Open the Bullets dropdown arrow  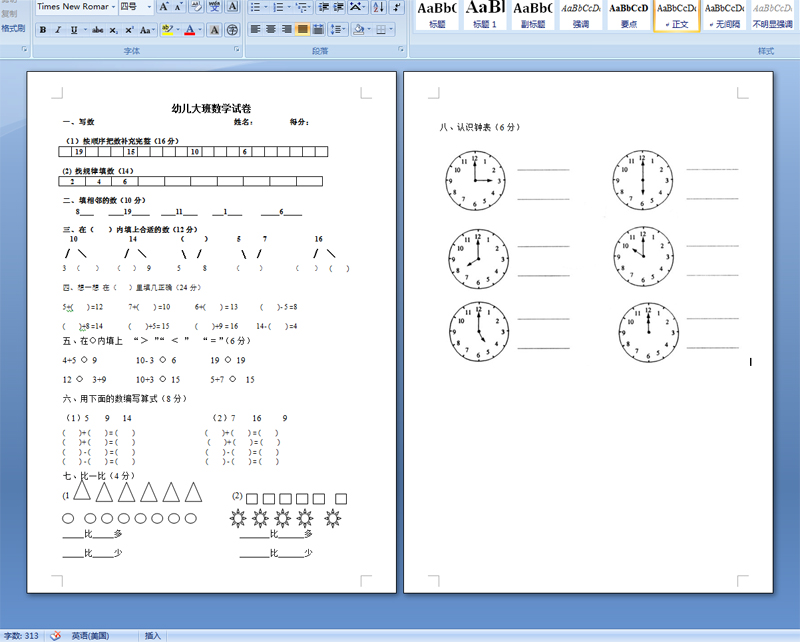[x=265, y=7]
